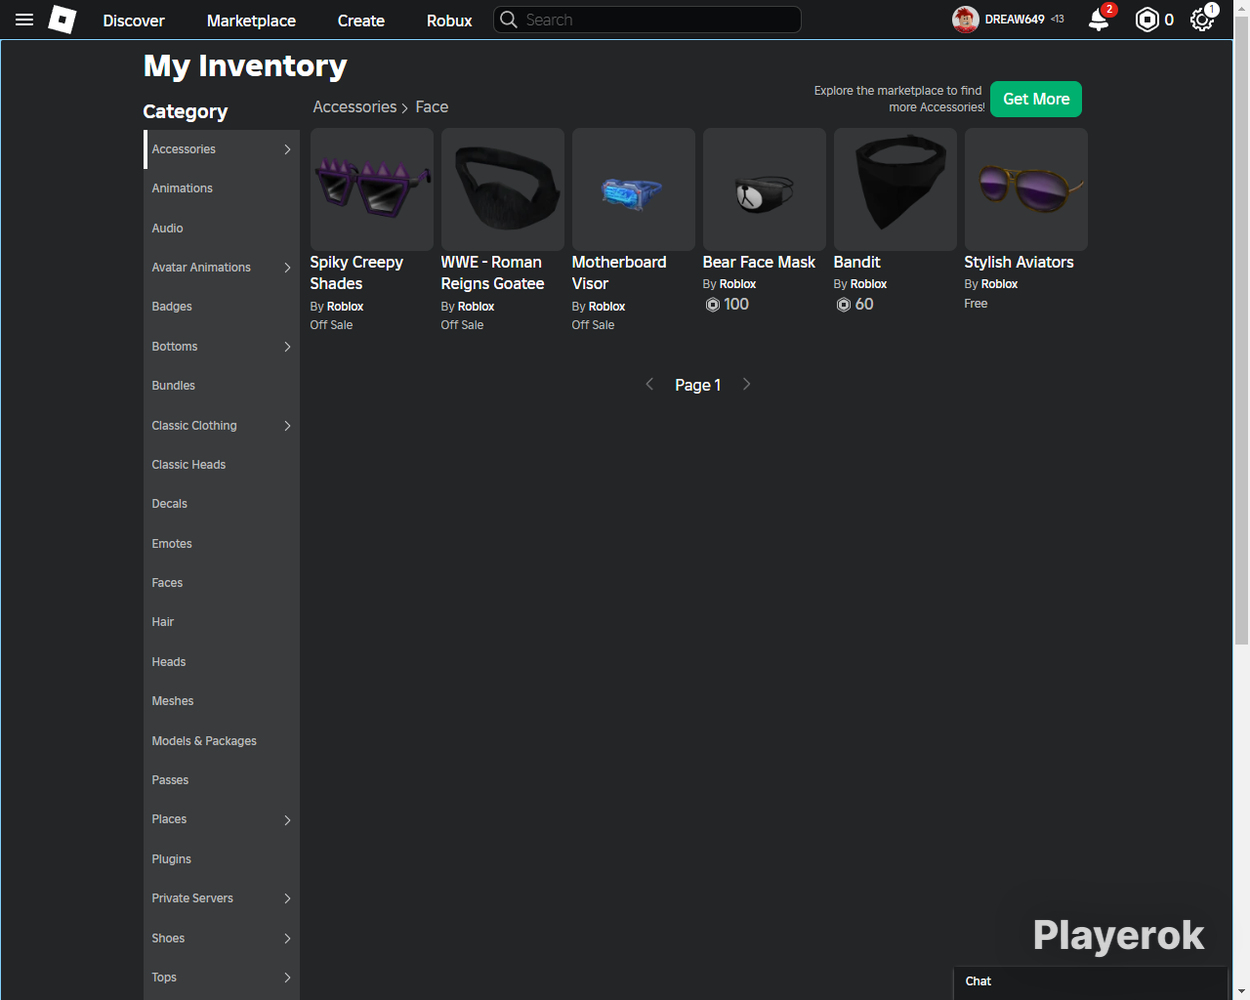Open the notifications bell

1099,20
